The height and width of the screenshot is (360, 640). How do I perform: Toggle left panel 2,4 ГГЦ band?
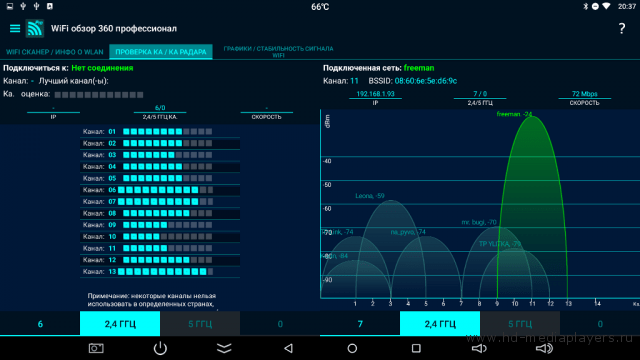(120, 324)
